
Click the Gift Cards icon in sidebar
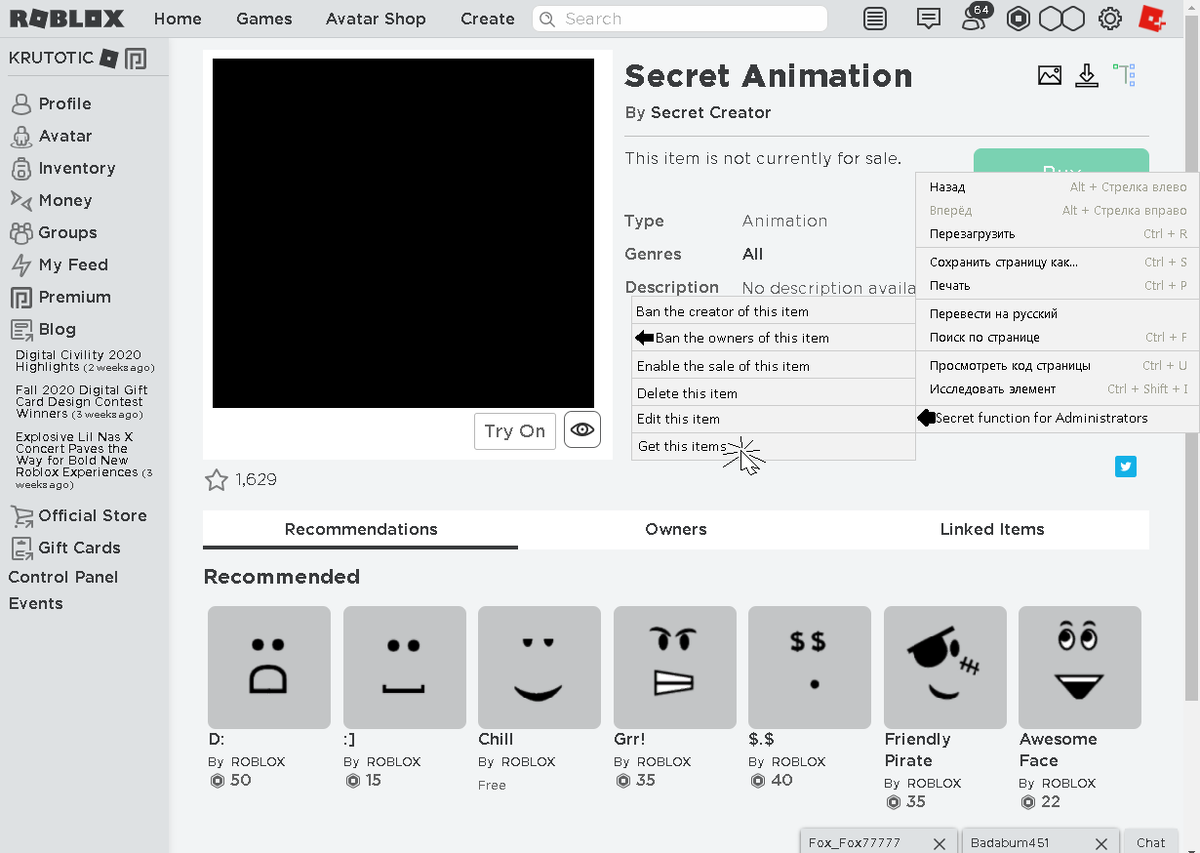pos(21,548)
